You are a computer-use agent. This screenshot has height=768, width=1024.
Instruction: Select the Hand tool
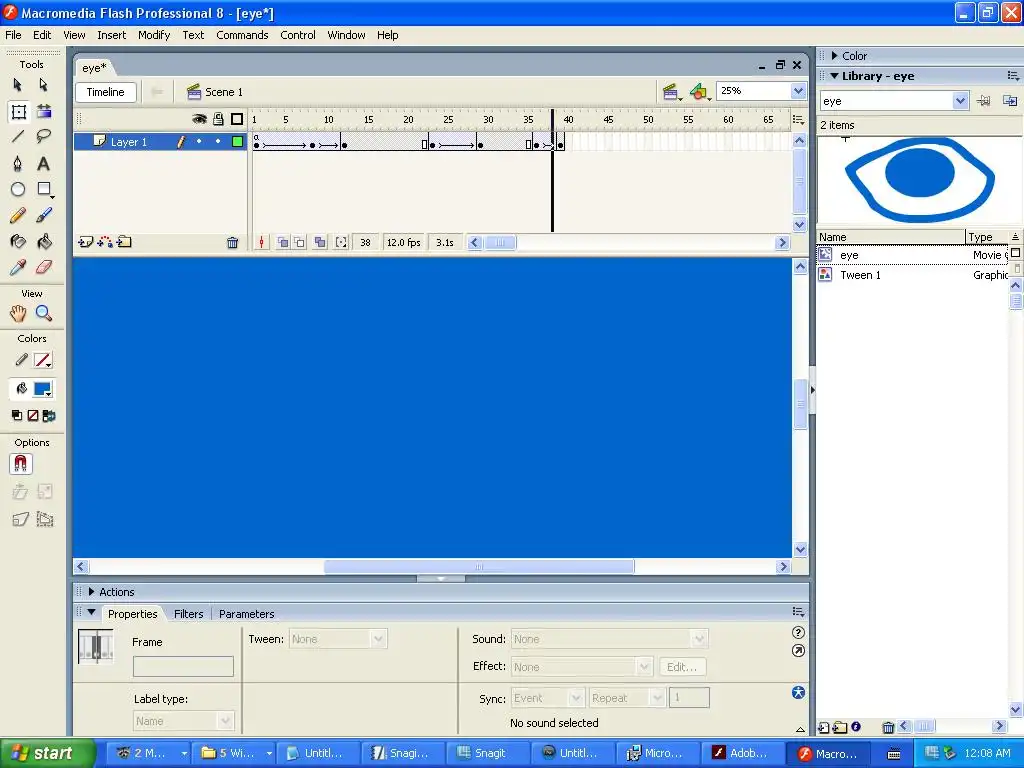18,313
